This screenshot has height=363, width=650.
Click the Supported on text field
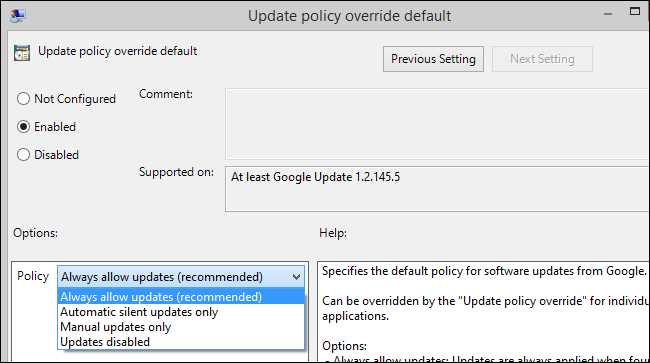point(437,189)
